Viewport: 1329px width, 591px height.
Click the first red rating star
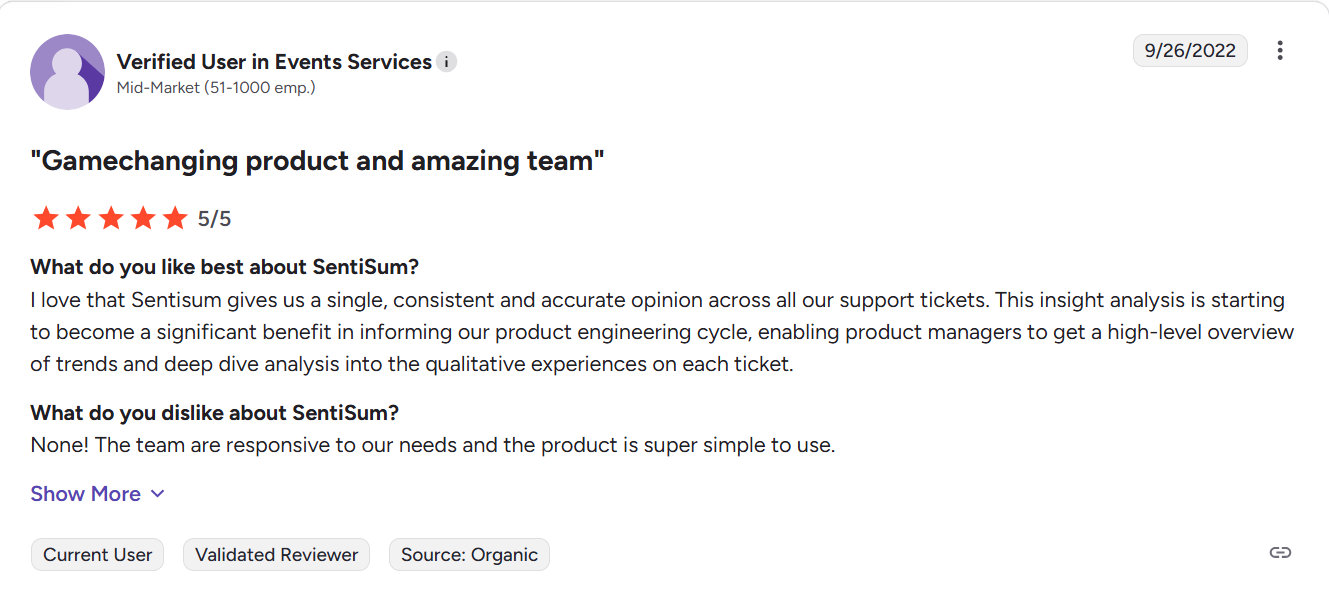46,218
